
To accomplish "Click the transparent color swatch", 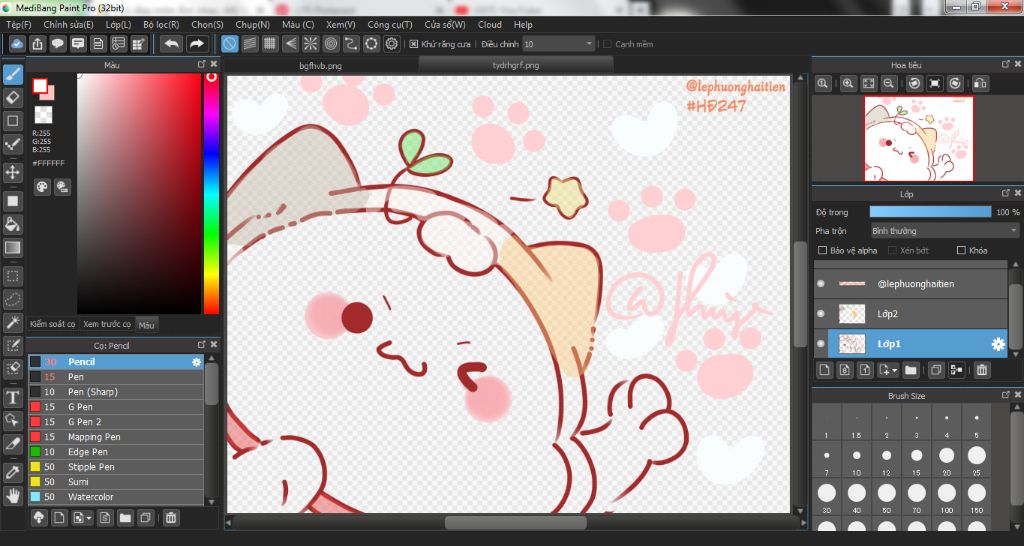I will point(43,115).
